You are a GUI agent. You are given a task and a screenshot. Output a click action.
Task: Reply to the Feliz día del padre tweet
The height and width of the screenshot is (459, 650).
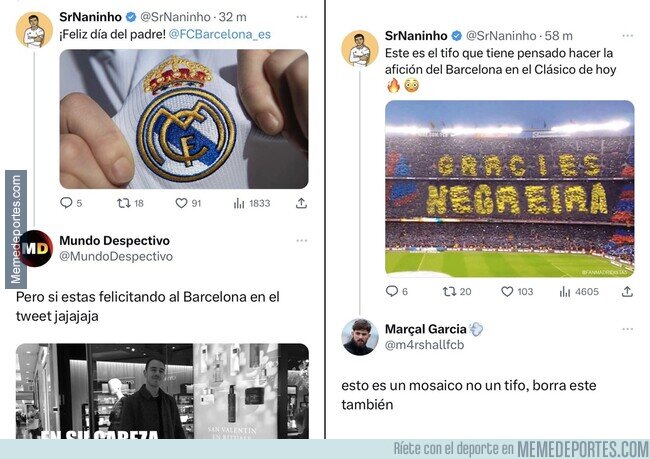[x=66, y=203]
